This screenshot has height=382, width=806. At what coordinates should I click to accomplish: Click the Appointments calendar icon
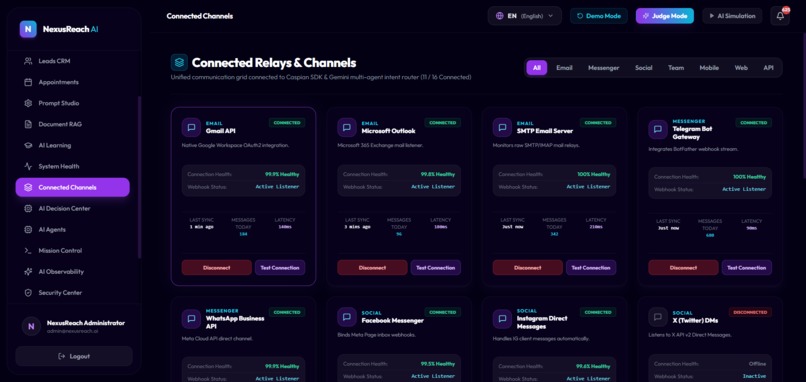tap(28, 82)
